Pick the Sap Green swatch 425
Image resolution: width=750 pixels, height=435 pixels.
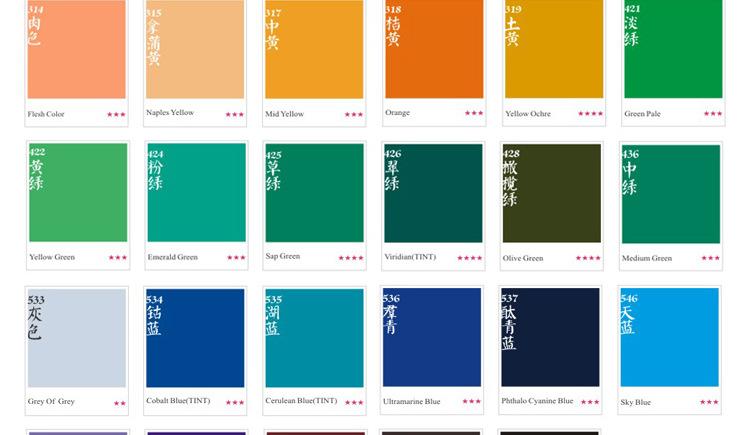(314, 193)
